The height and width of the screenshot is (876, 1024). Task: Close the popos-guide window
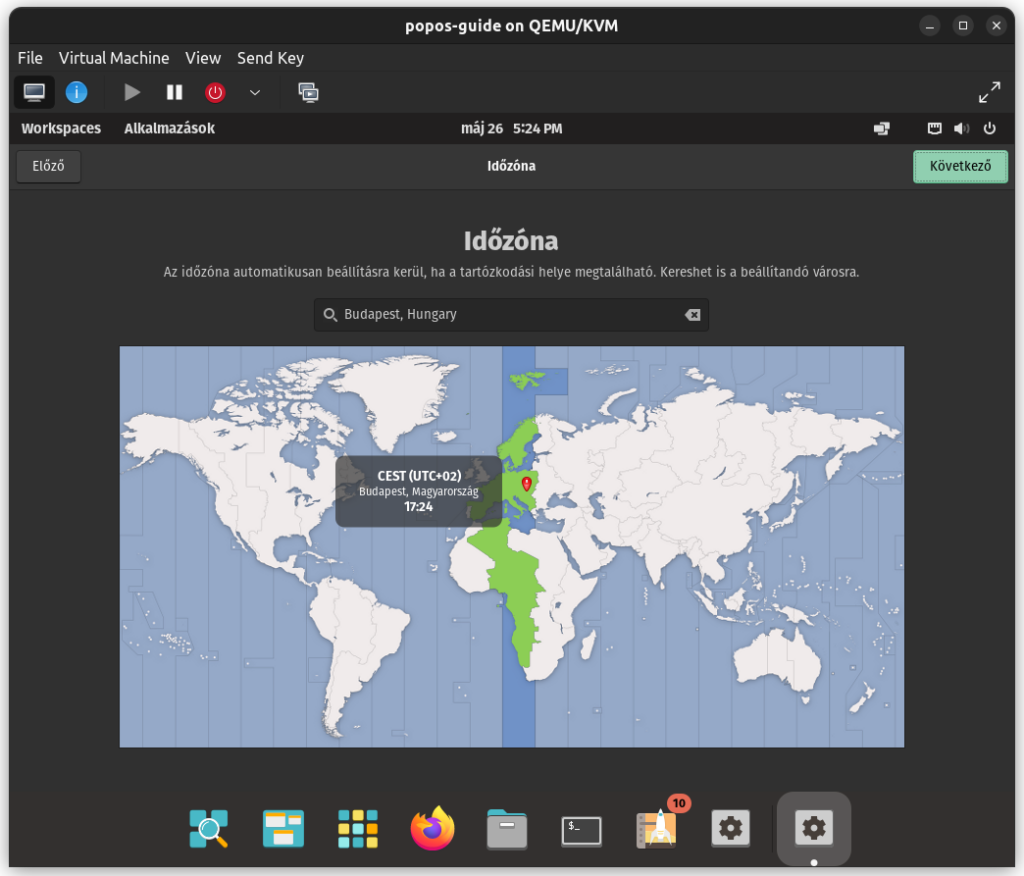[x=996, y=26]
